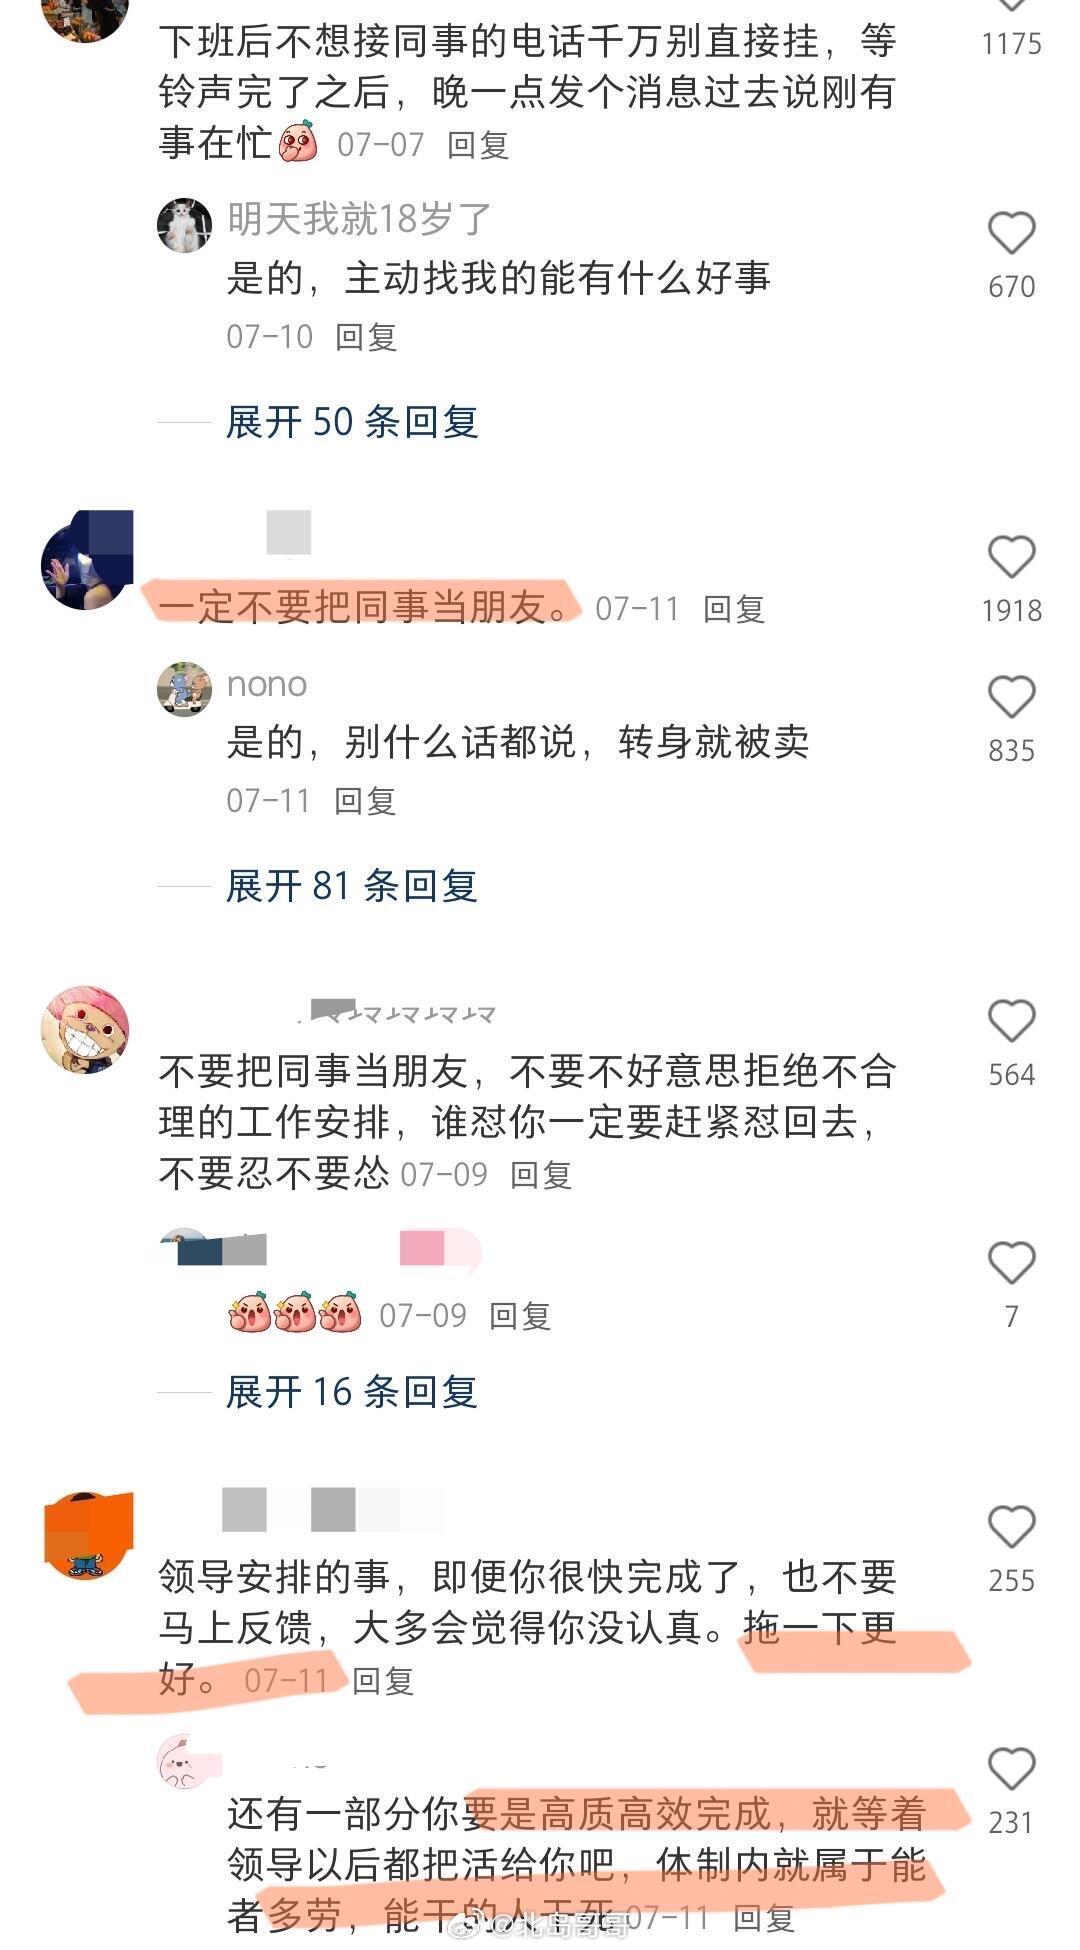Expand 50 more replies
Image resolution: width=1080 pixels, height=1950 pixels.
(x=352, y=422)
